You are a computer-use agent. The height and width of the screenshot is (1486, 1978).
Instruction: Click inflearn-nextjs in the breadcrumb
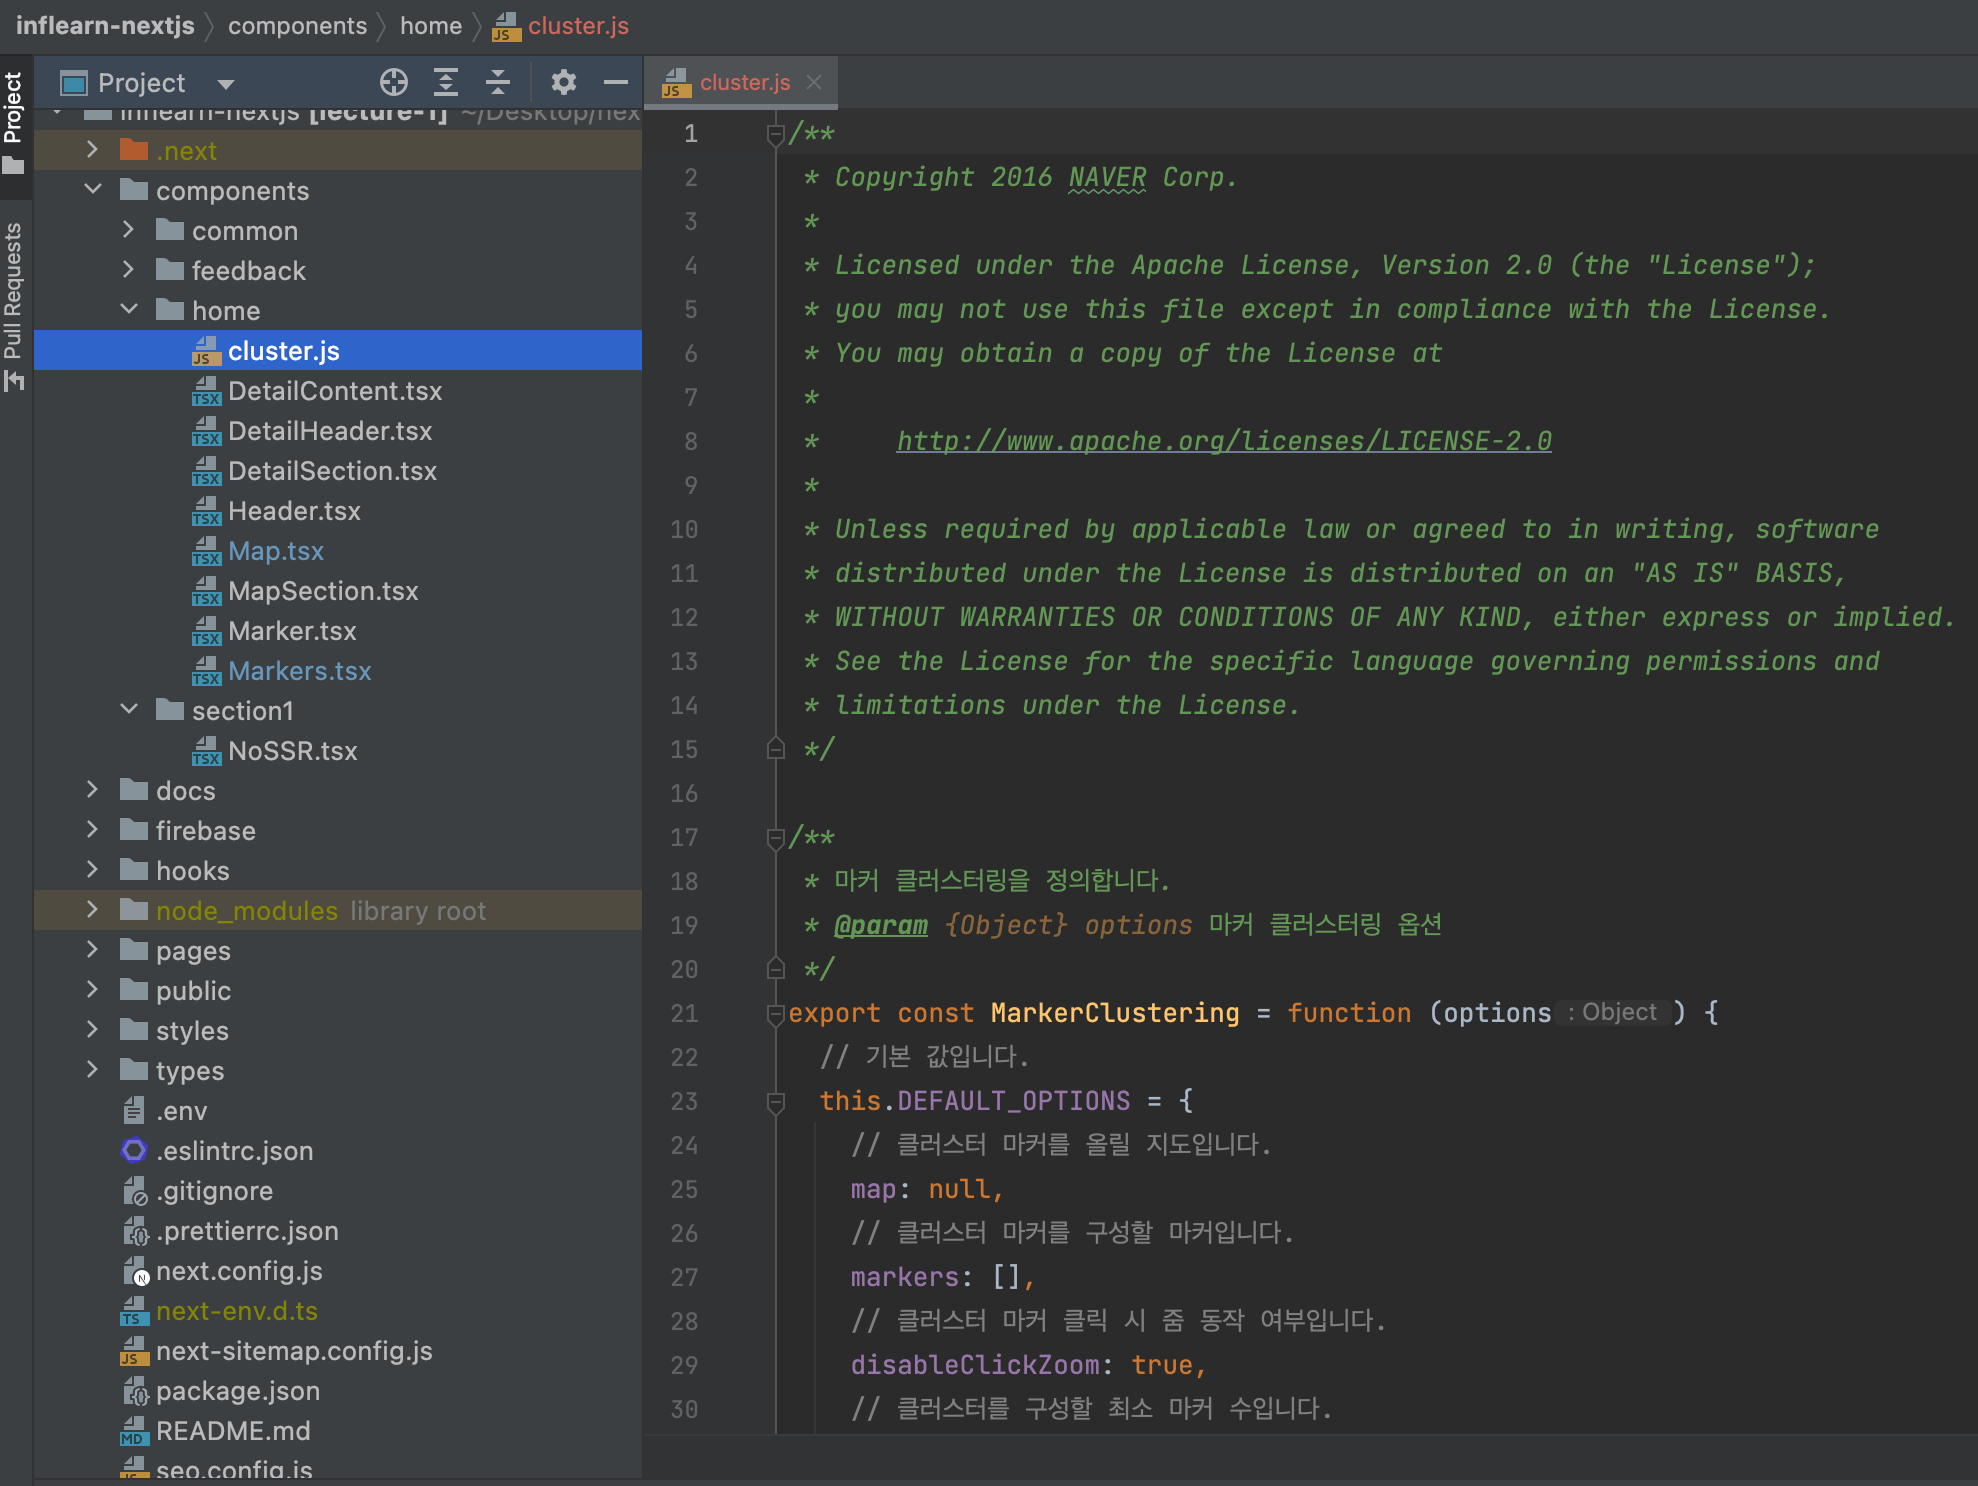point(105,25)
